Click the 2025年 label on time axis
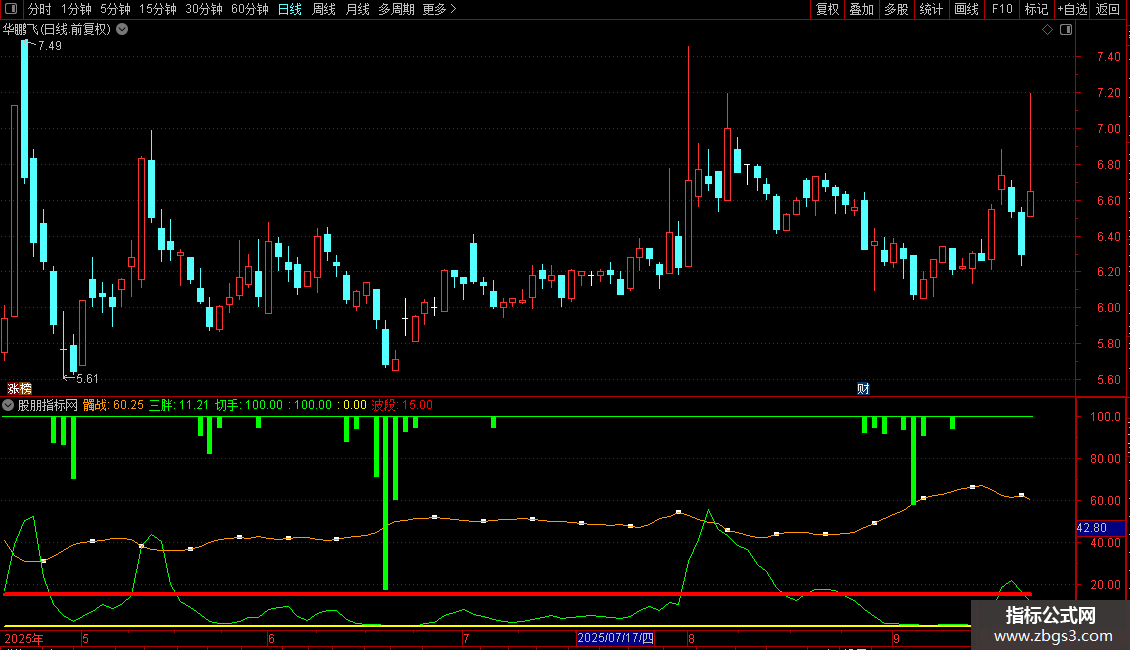 point(24,638)
